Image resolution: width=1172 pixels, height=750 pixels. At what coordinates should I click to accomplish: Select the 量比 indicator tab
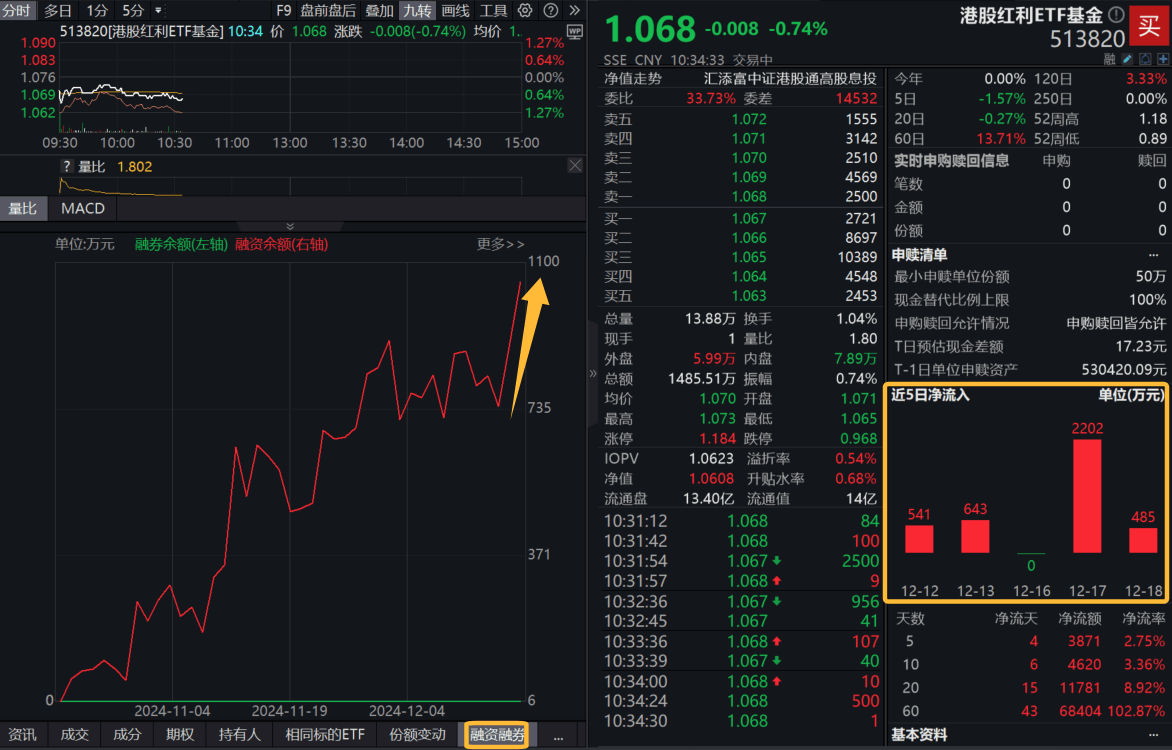click(23, 209)
